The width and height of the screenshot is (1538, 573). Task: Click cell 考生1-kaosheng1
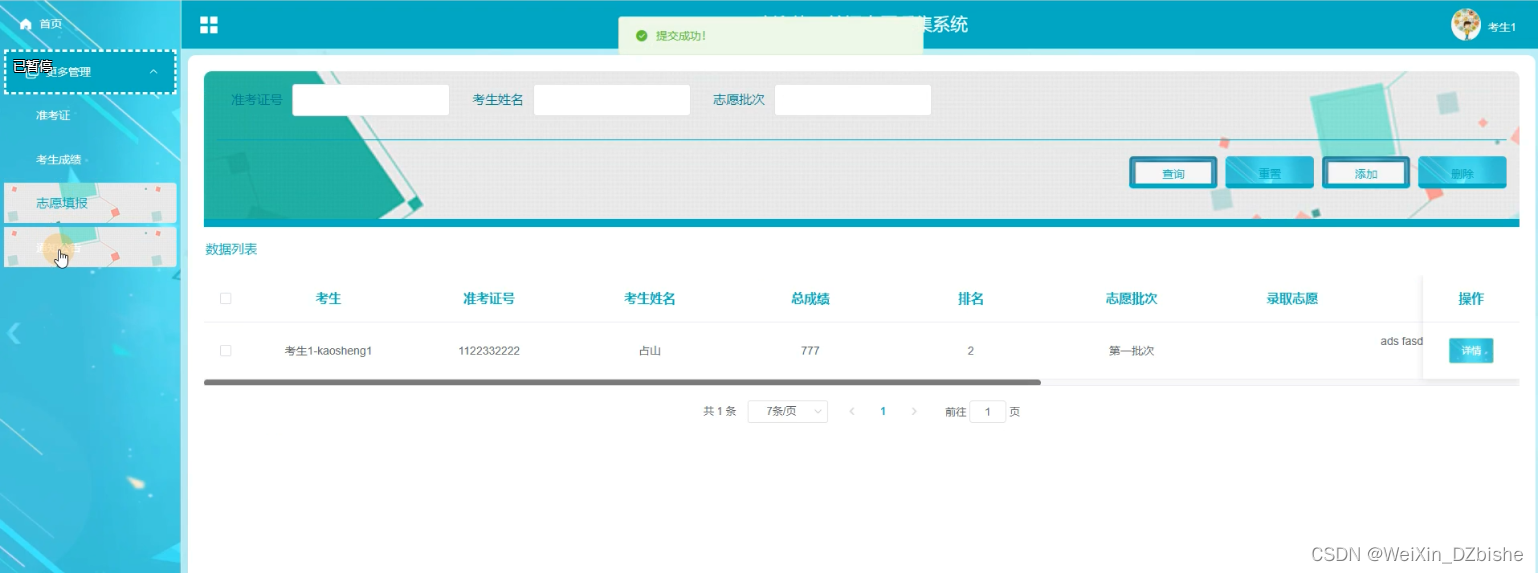328,351
